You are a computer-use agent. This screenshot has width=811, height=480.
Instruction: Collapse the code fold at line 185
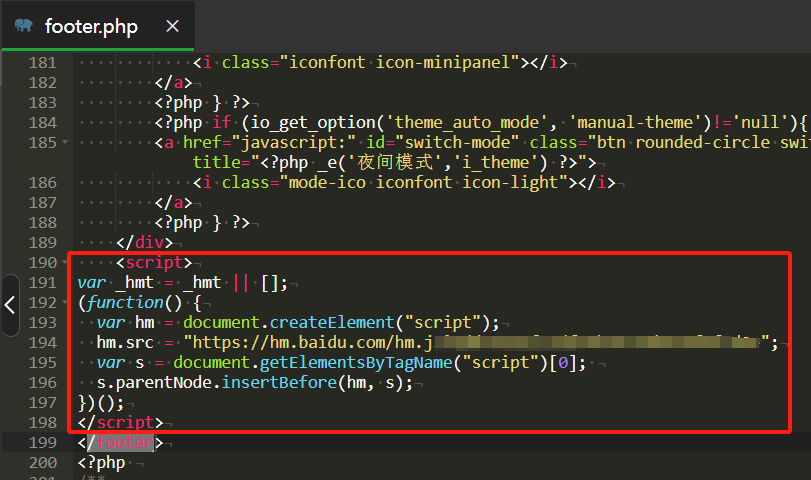pos(65,143)
